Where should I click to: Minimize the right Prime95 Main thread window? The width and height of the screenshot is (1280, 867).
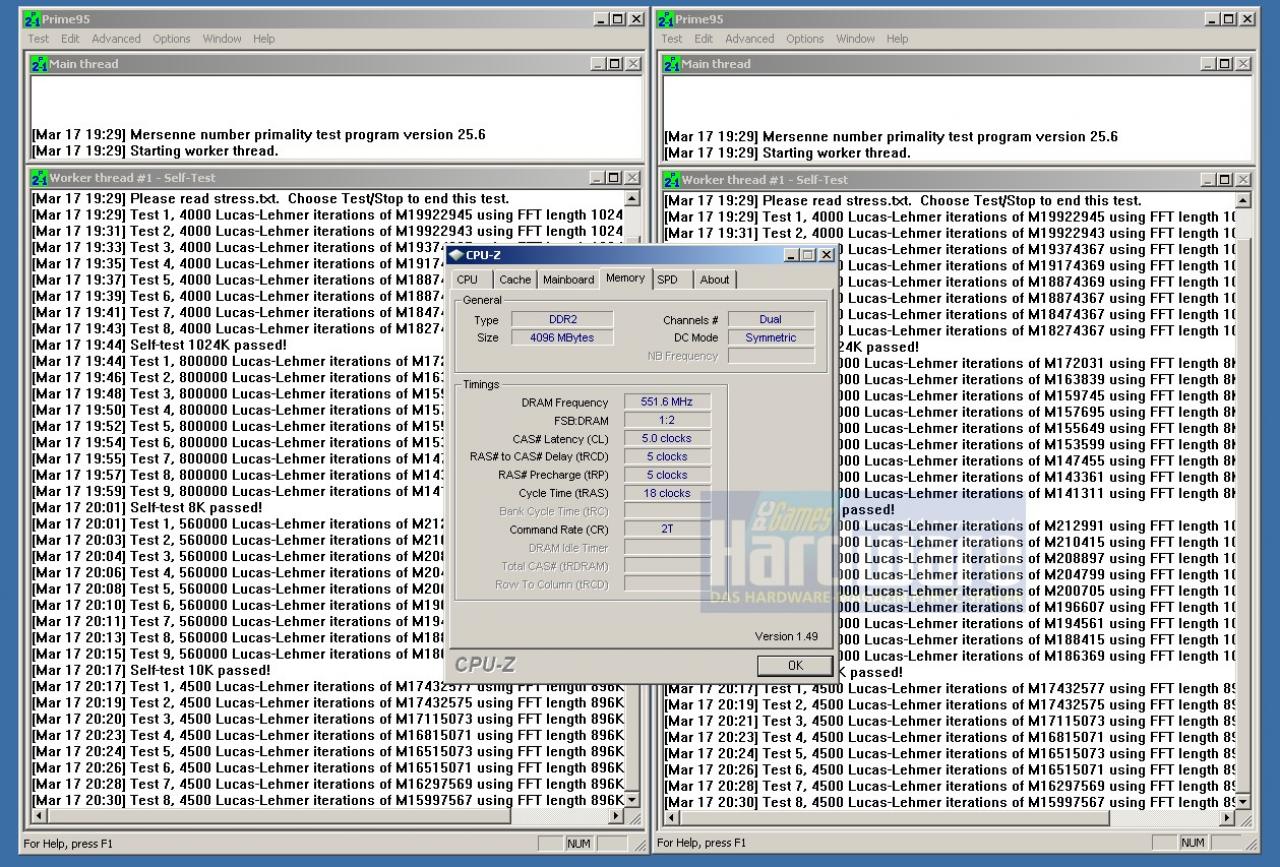coord(1210,64)
